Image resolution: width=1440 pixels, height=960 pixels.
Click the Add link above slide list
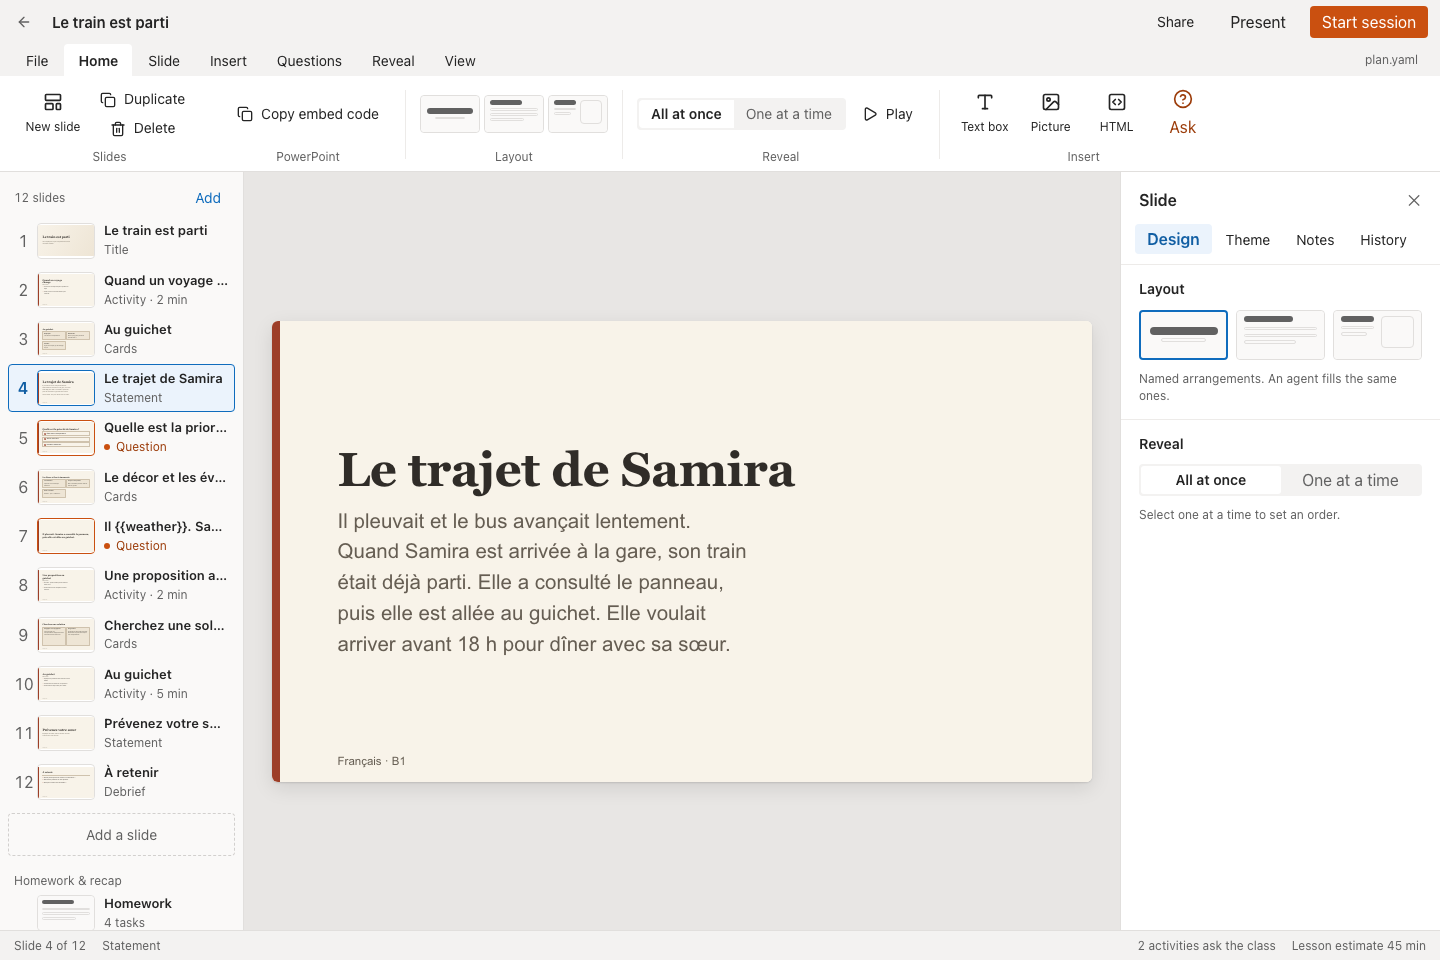click(208, 198)
